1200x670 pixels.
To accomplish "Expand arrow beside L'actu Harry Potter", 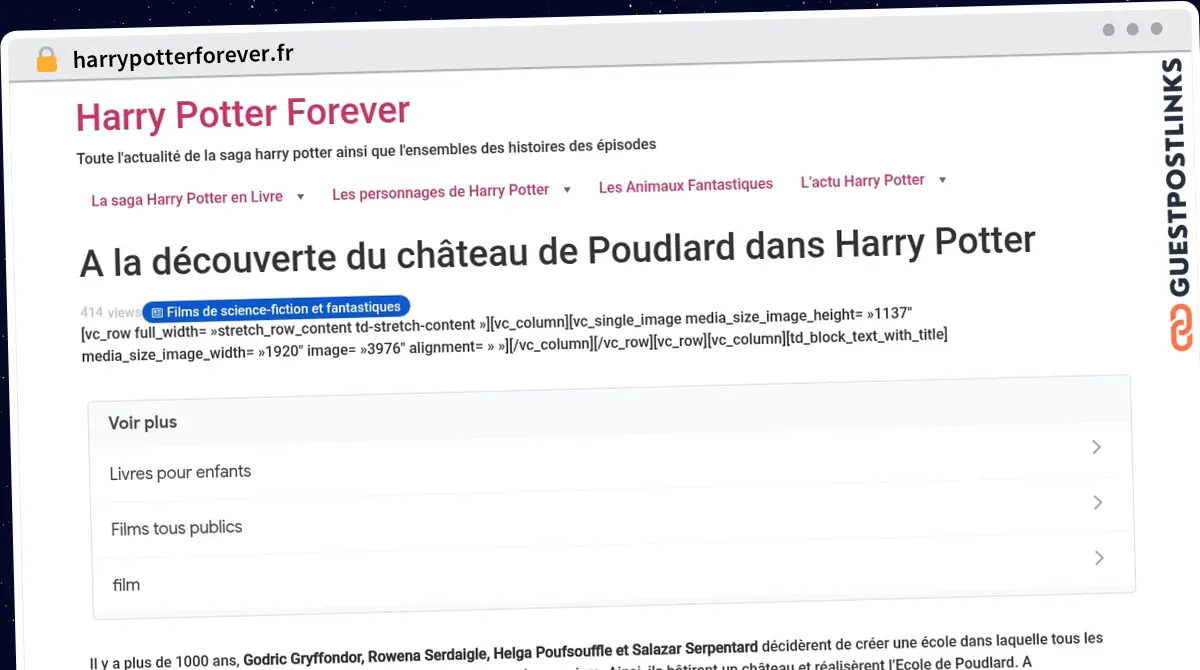I will (x=942, y=180).
